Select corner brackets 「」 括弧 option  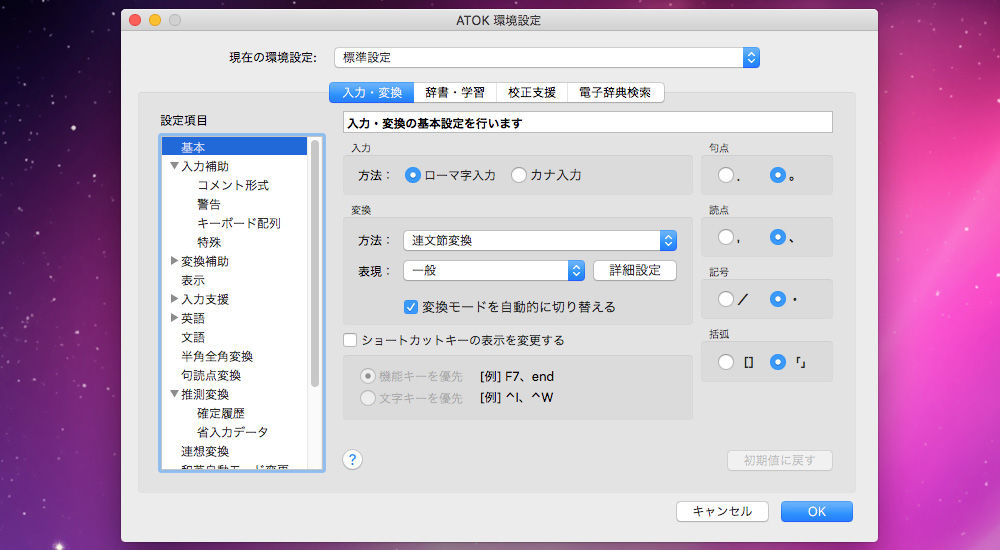click(777, 362)
